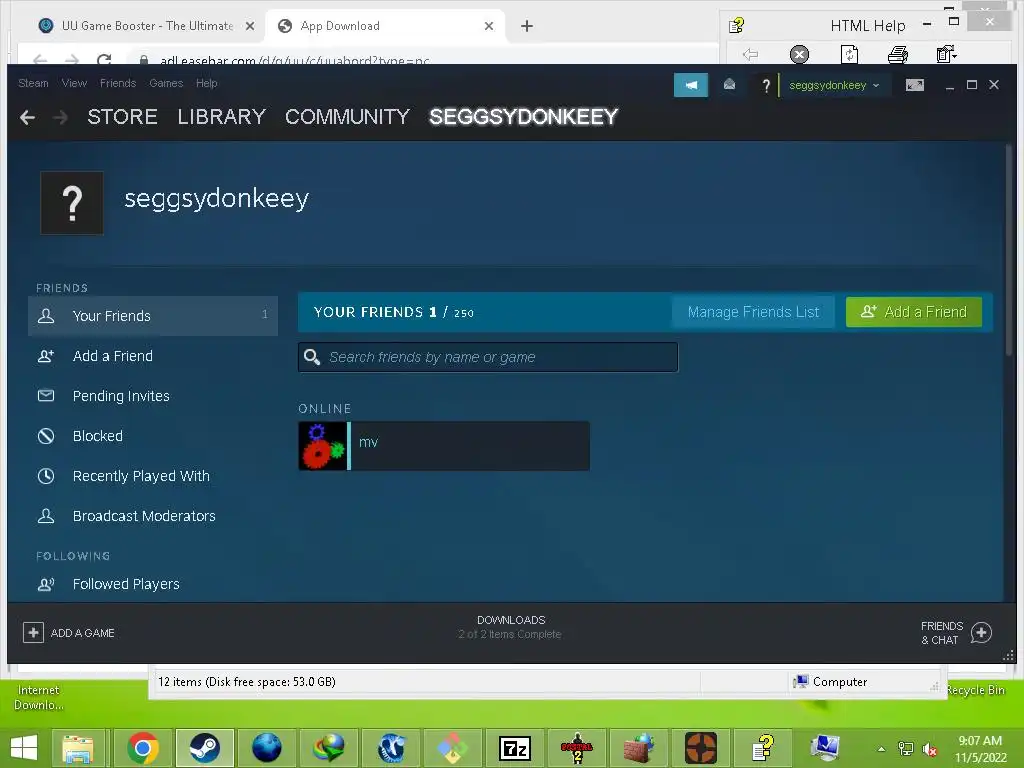This screenshot has height=768, width=1024.
Task: Open the Help menu in Steam
Action: [x=206, y=83]
